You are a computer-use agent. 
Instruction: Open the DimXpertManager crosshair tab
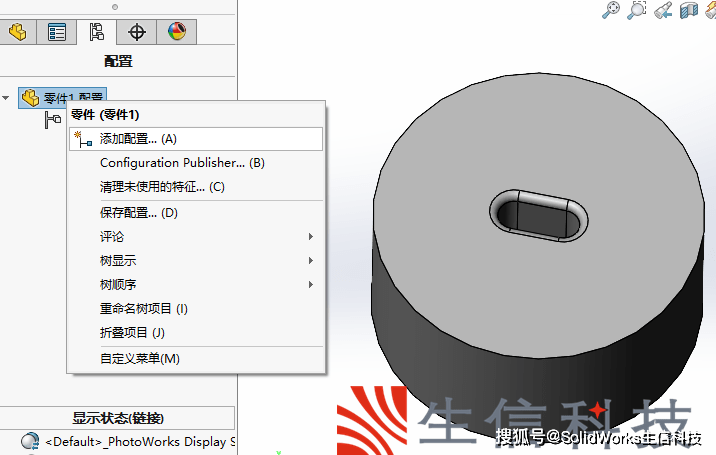click(x=137, y=32)
